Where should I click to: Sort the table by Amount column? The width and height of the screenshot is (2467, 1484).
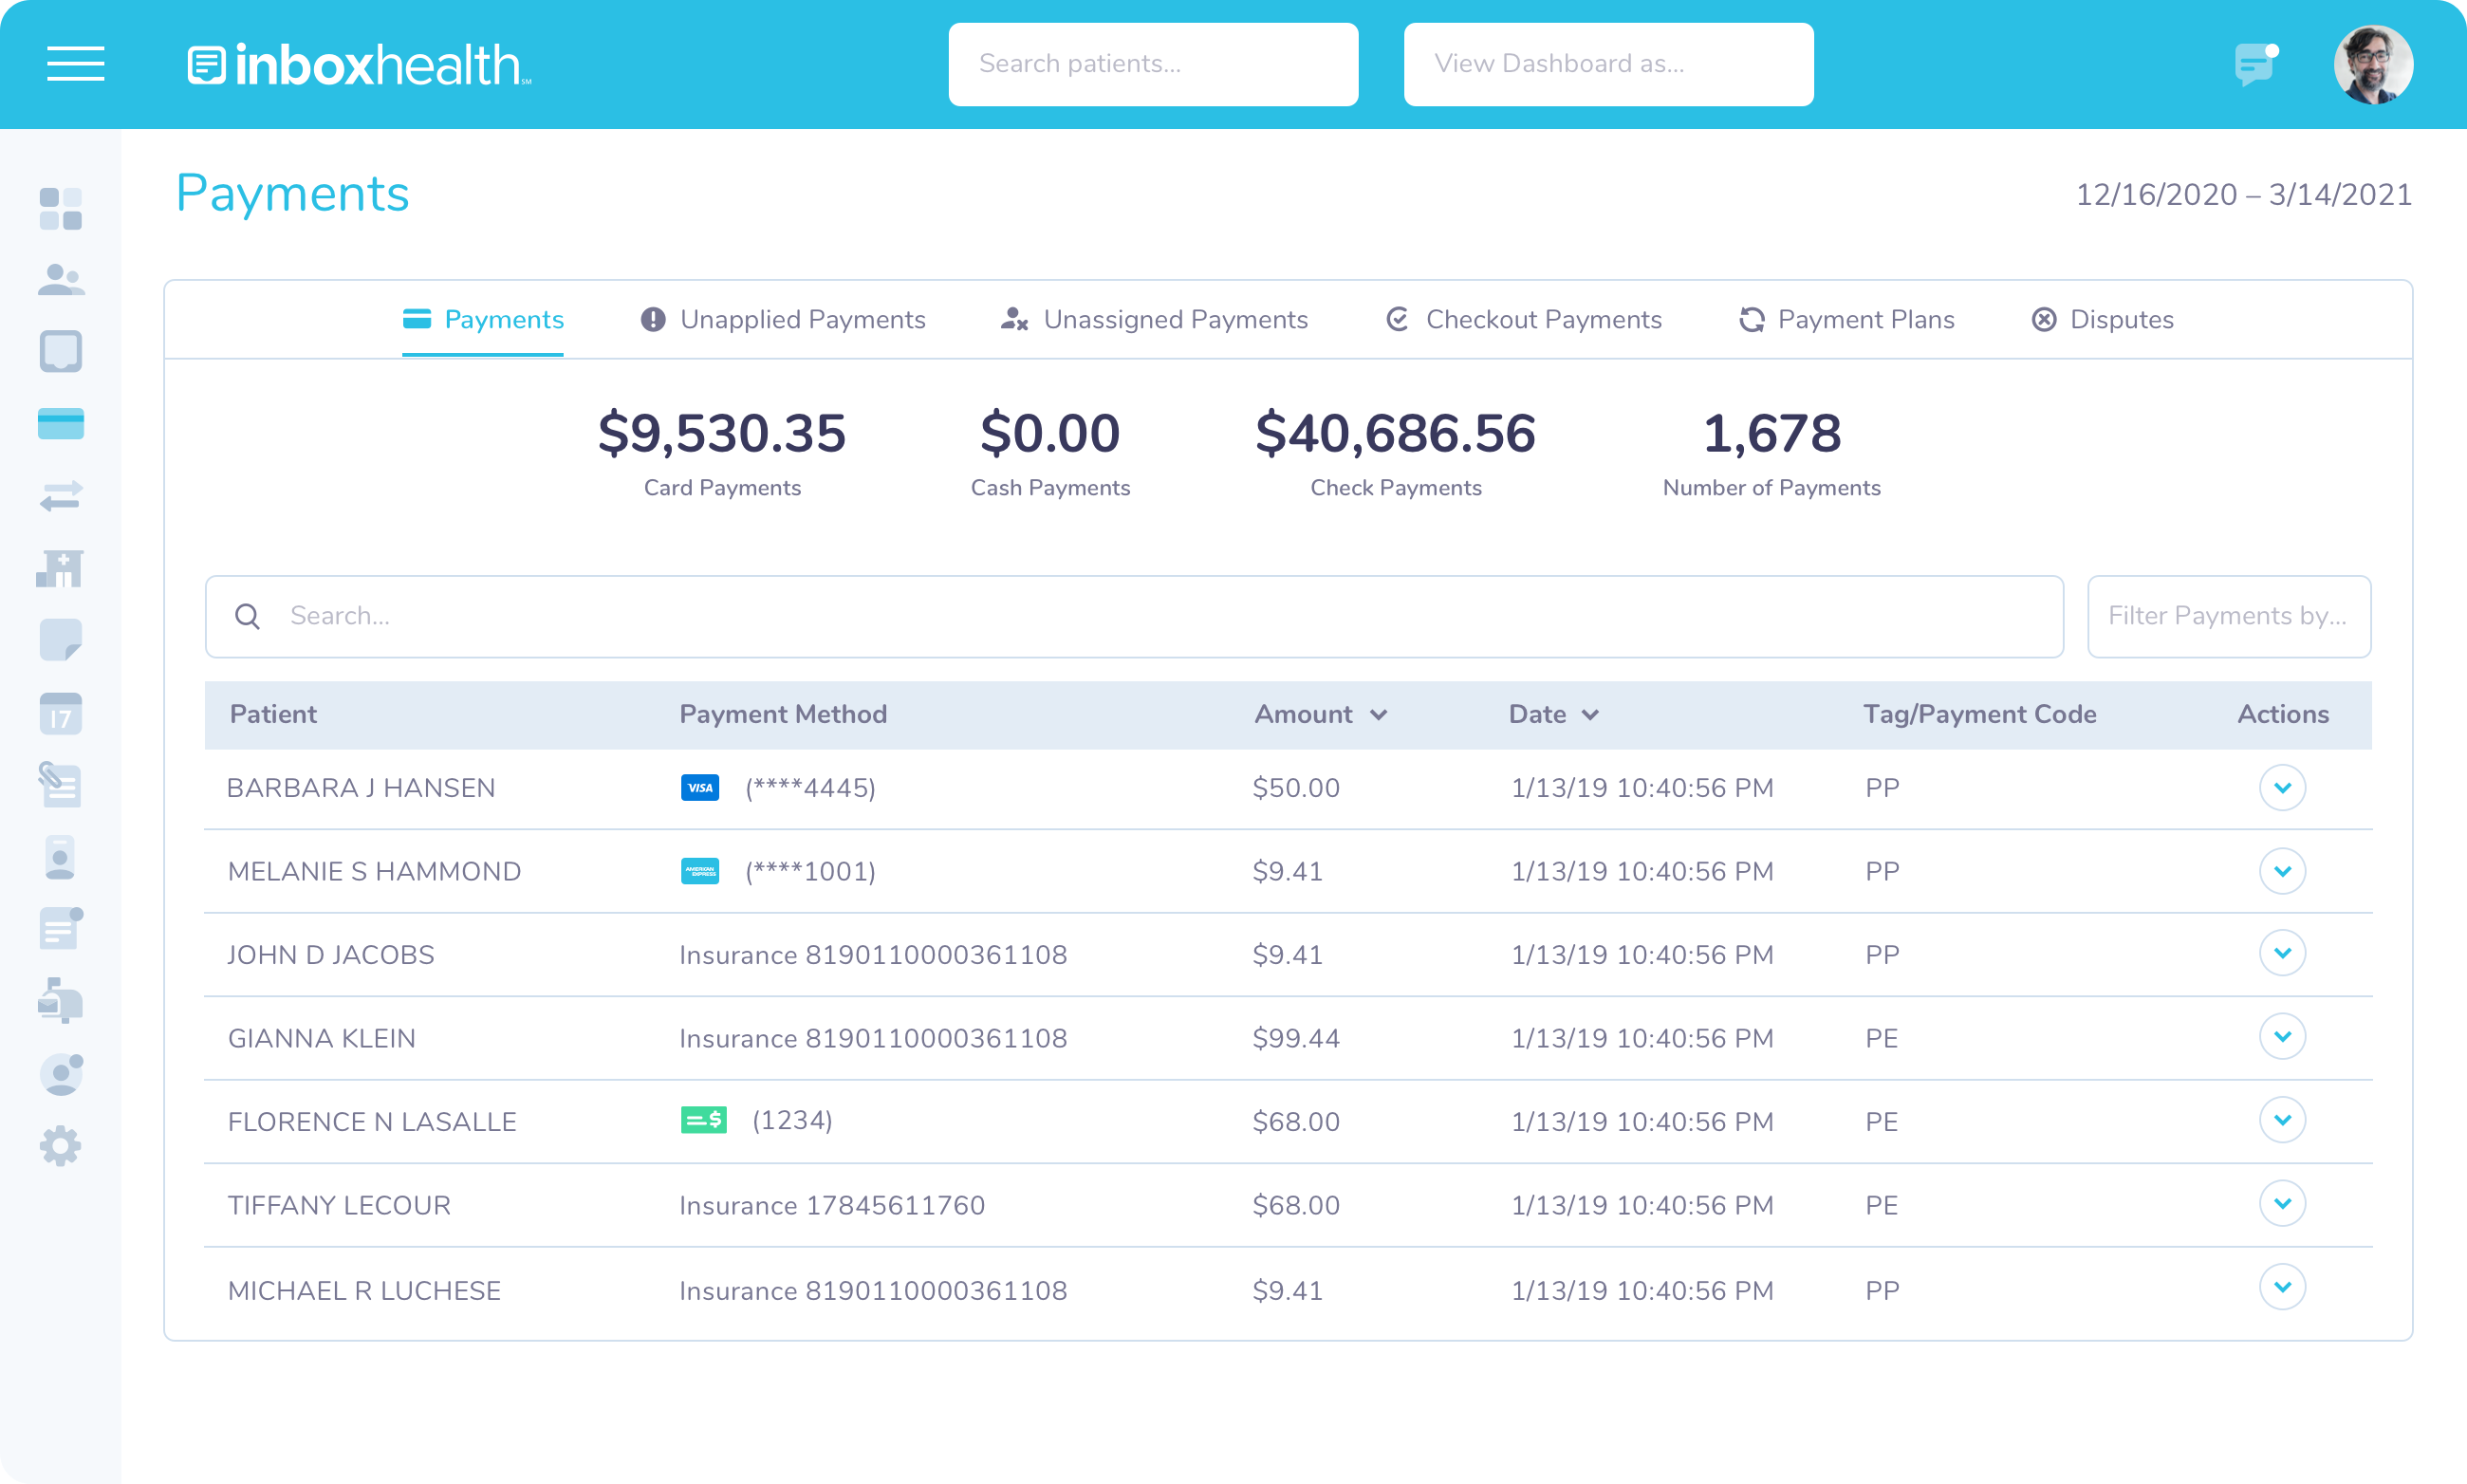1320,714
